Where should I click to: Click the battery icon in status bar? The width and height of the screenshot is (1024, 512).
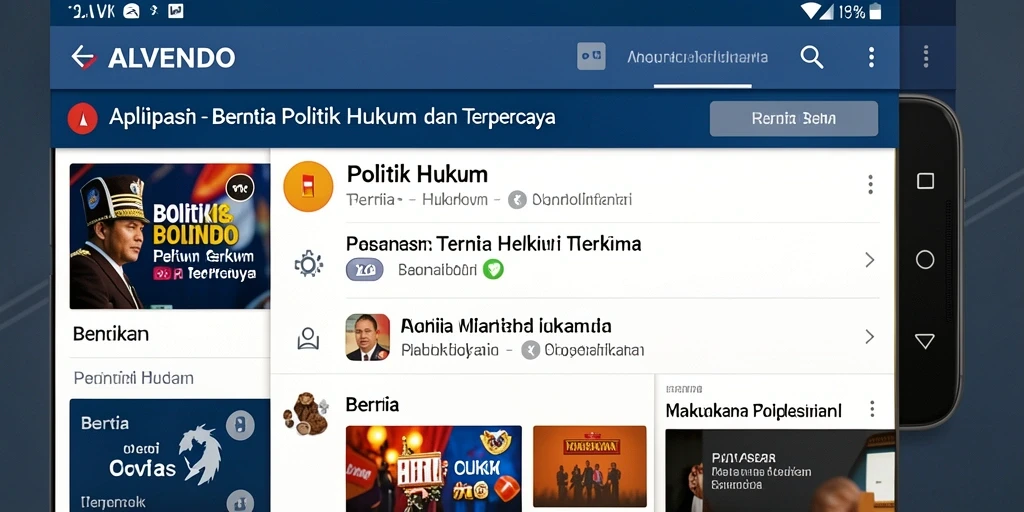click(875, 10)
